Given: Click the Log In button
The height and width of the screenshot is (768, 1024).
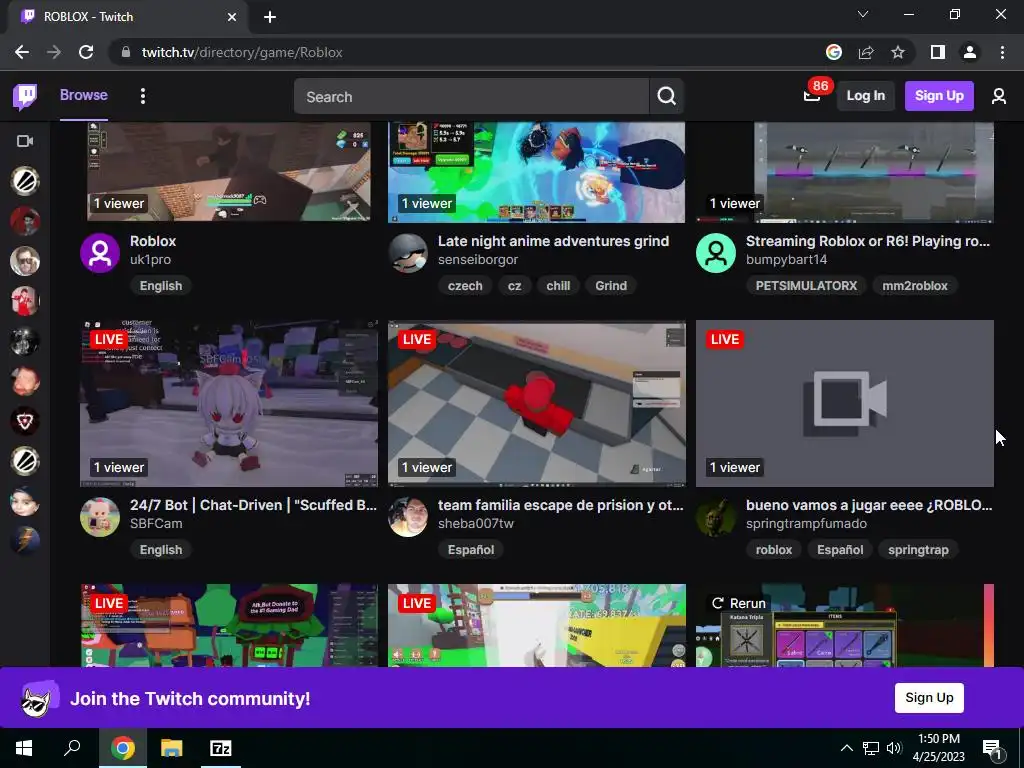Looking at the screenshot, I should [865, 96].
